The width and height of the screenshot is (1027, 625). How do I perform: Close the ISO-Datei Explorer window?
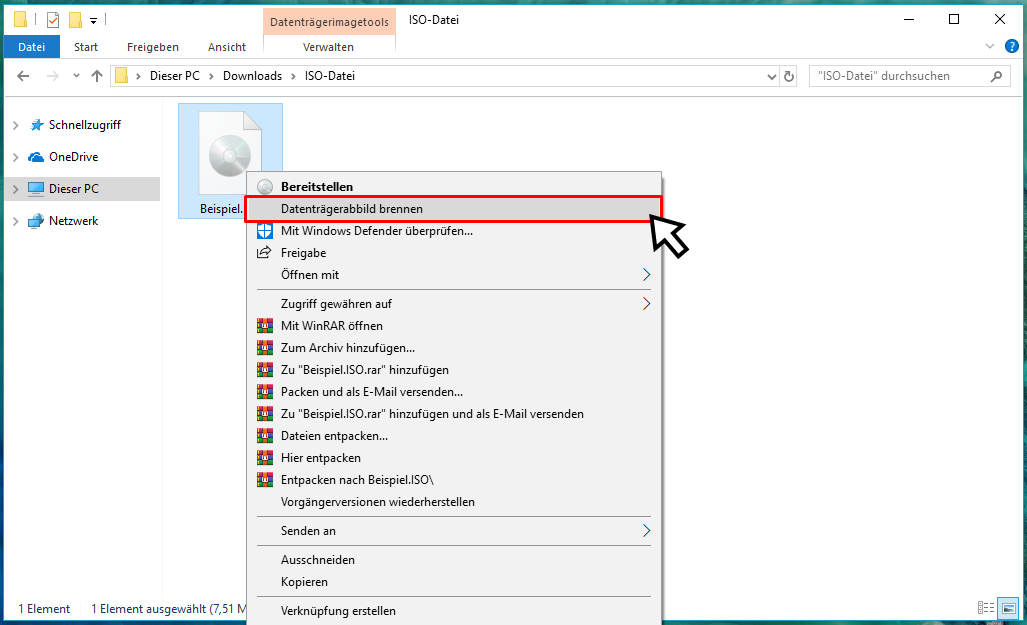pos(999,20)
